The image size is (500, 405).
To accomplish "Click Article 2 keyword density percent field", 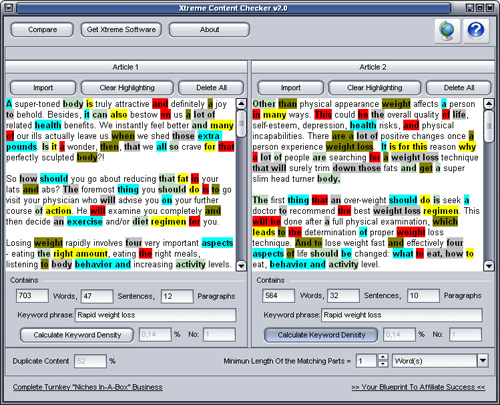I will (399, 335).
